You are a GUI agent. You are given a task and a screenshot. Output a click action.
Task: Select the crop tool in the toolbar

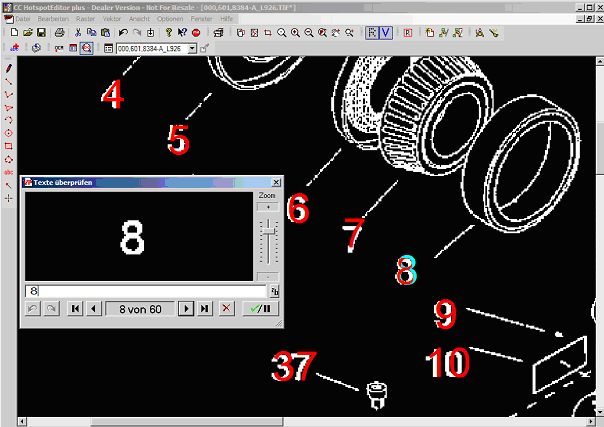pyautogui.click(x=268, y=33)
